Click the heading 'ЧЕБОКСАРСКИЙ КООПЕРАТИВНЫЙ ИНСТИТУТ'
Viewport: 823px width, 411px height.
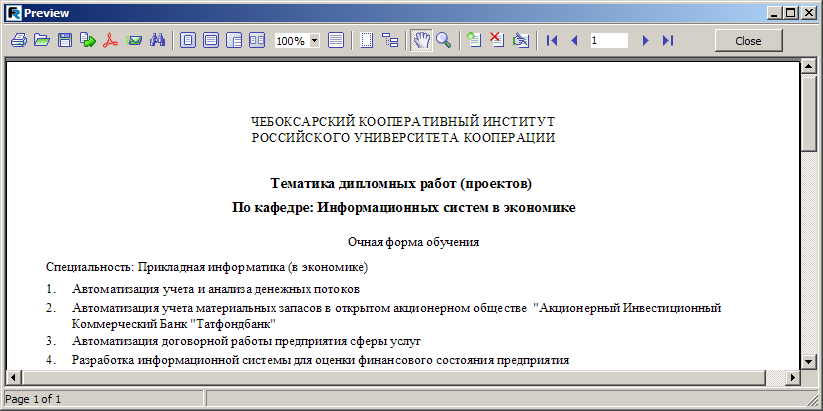[403, 122]
